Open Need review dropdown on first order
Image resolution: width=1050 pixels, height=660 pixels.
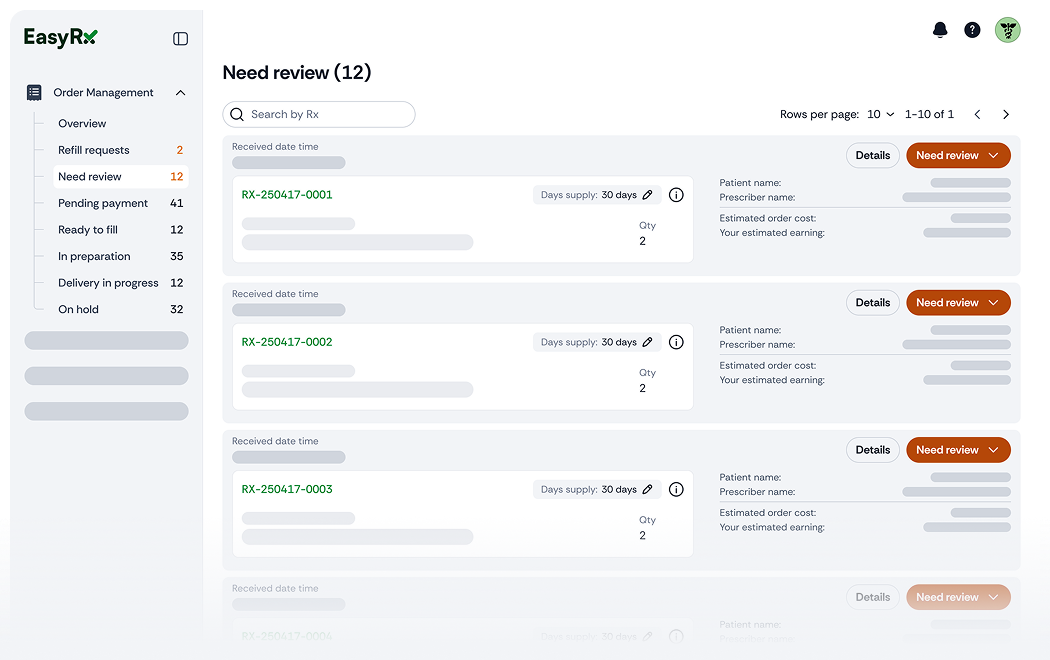click(x=993, y=155)
